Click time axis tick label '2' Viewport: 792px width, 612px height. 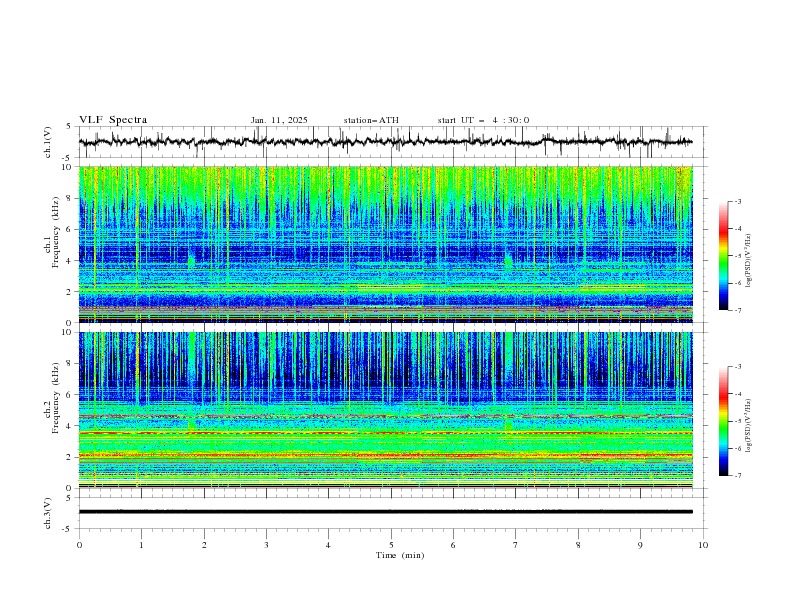coord(204,545)
